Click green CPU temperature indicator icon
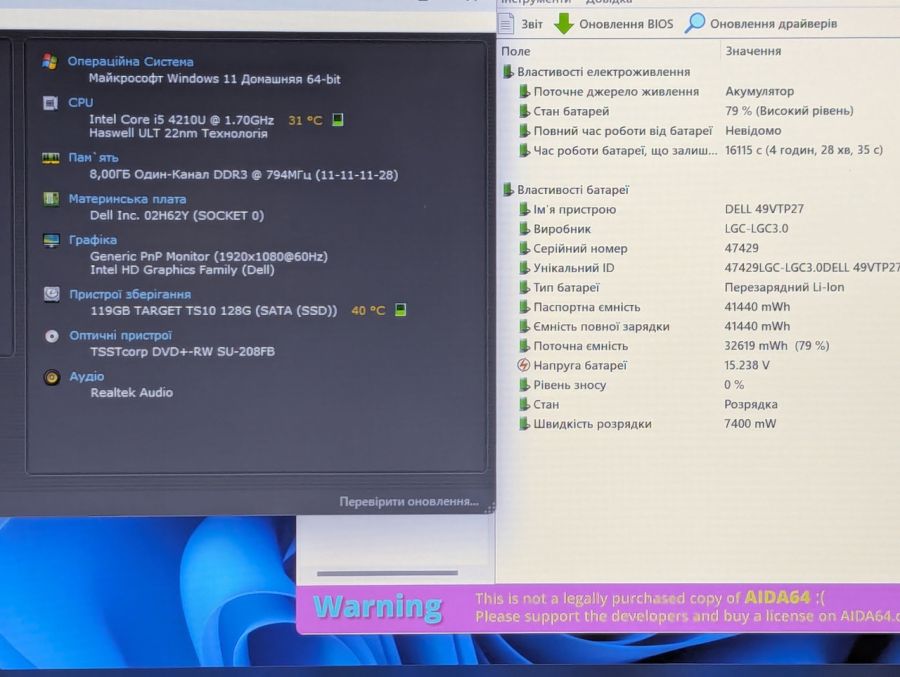 click(338, 119)
